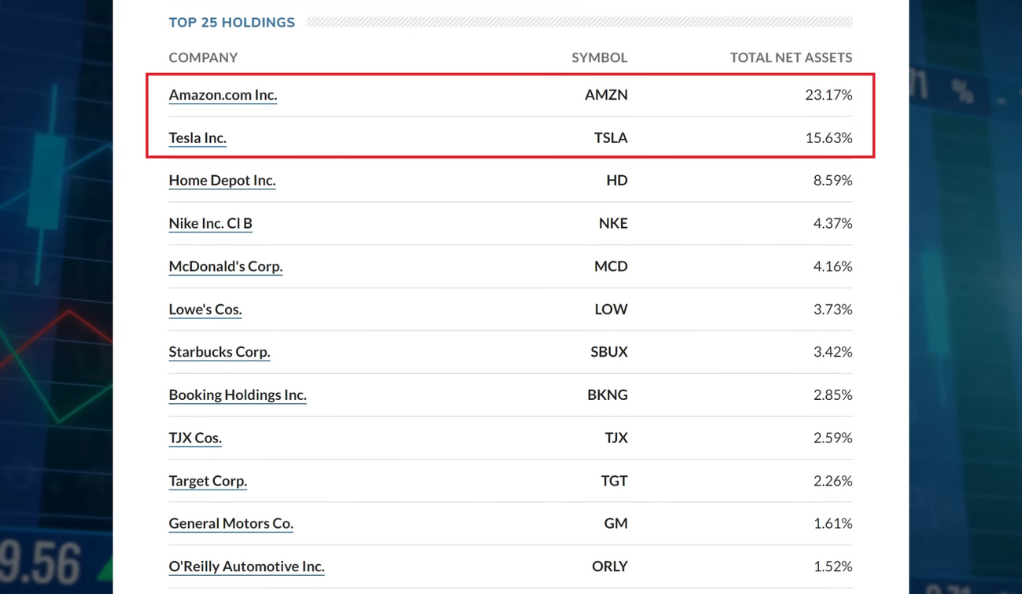
Task: Click the 23.17% net assets value
Action: tap(828, 95)
